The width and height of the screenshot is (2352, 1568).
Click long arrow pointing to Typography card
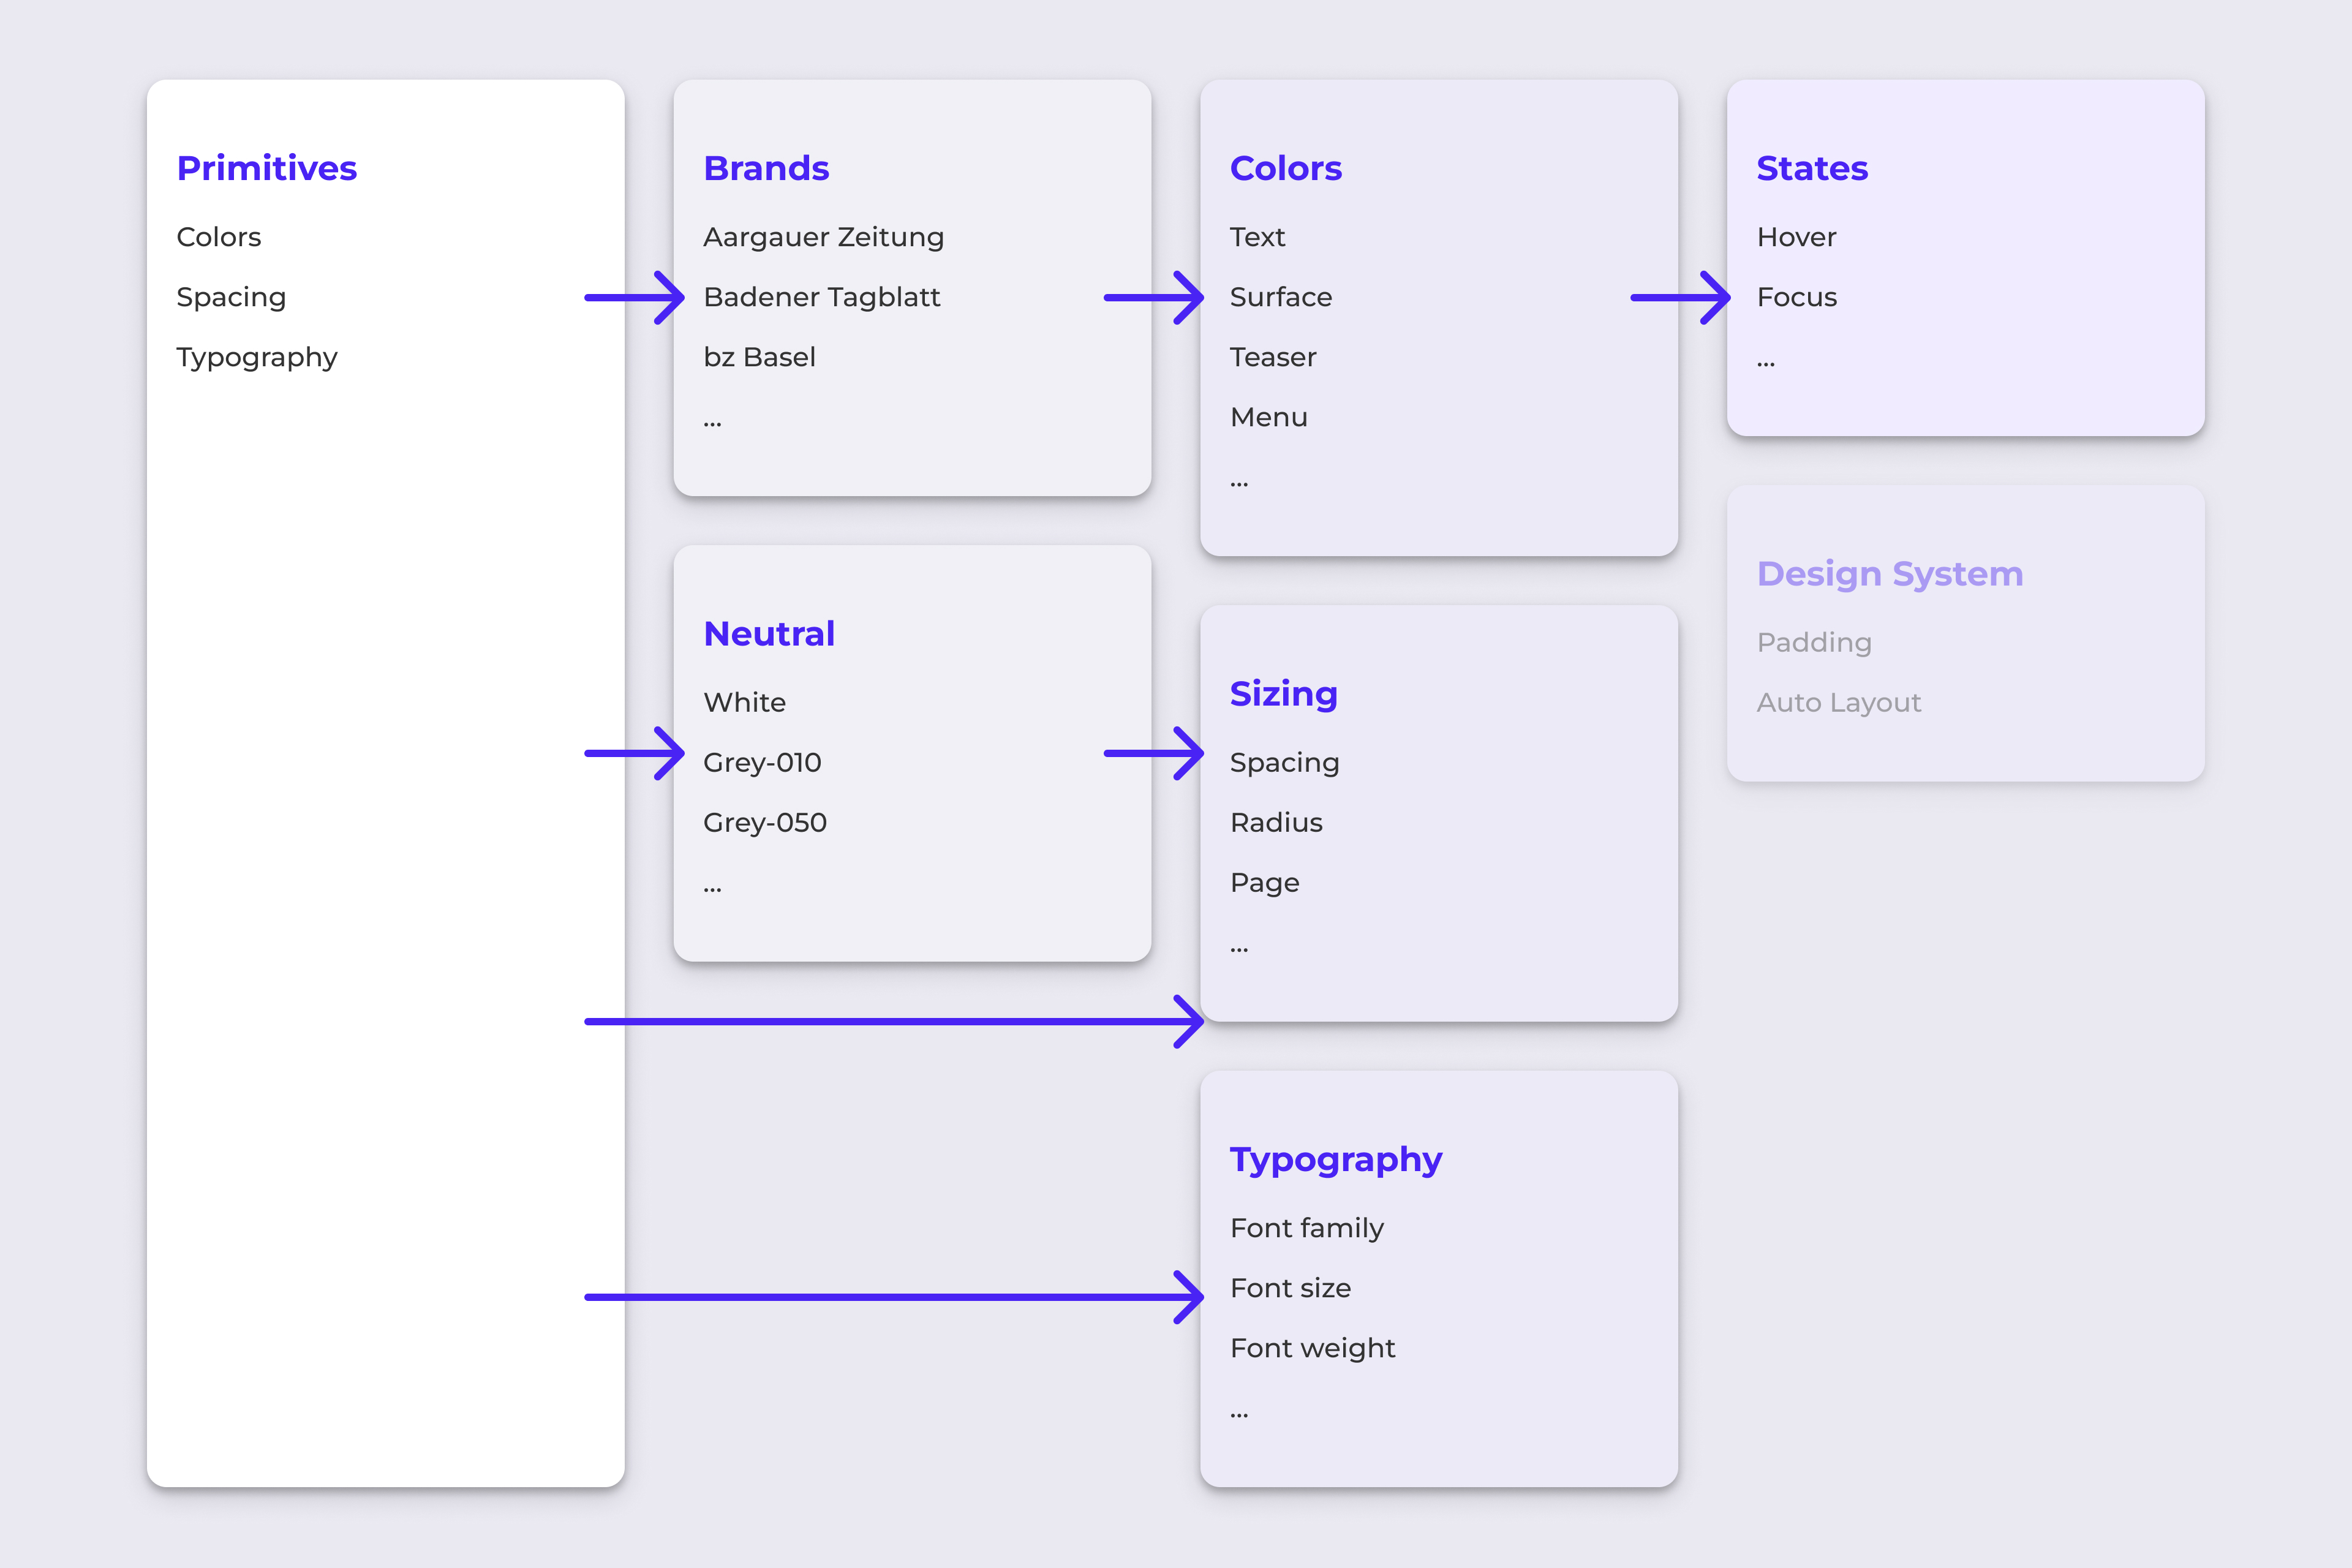(893, 1297)
